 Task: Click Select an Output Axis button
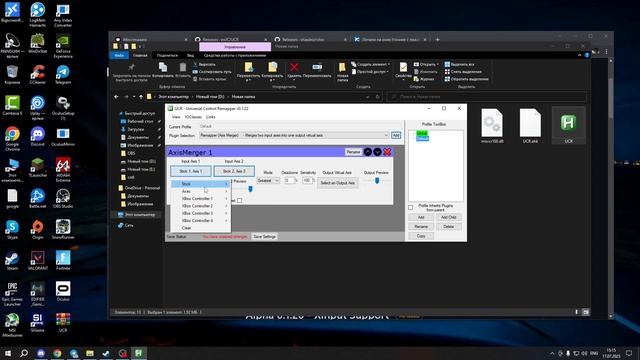[x=338, y=183]
